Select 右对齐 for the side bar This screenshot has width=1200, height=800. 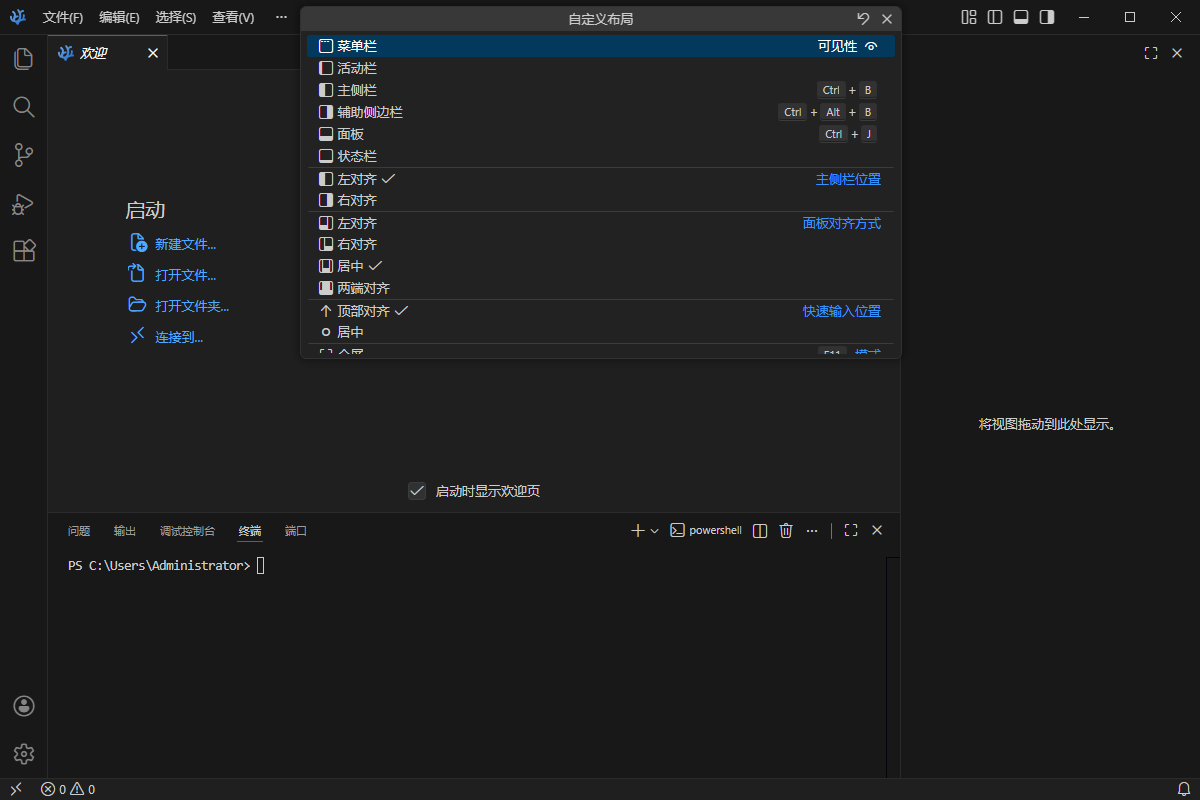tap(358, 199)
